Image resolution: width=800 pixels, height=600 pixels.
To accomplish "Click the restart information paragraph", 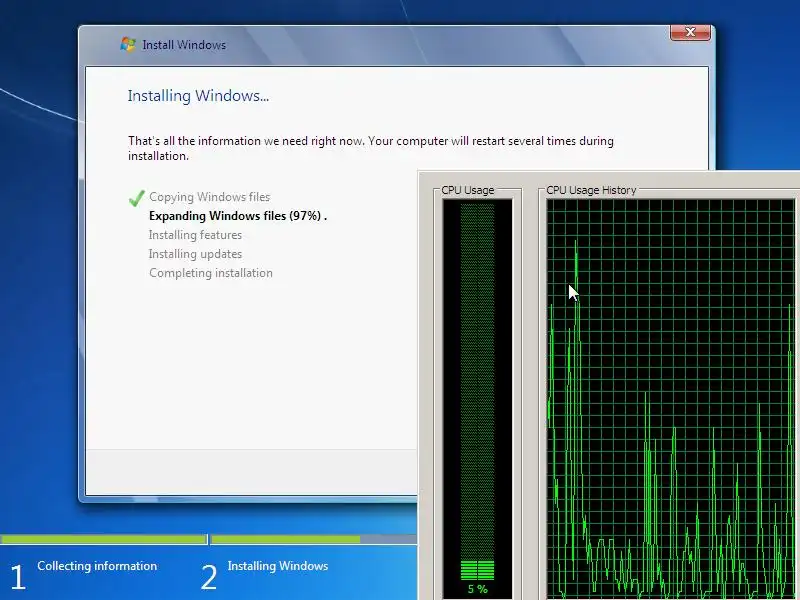I will point(371,148).
